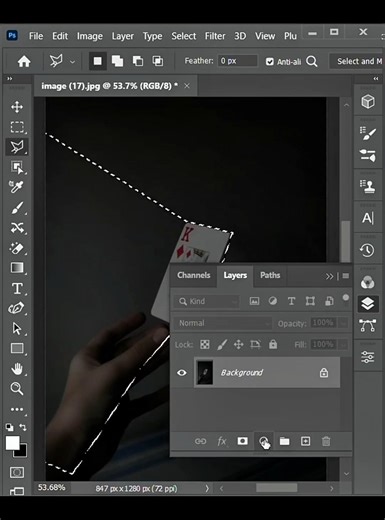Open the File menu
This screenshot has width=385, height=520.
pyautogui.click(x=36, y=36)
